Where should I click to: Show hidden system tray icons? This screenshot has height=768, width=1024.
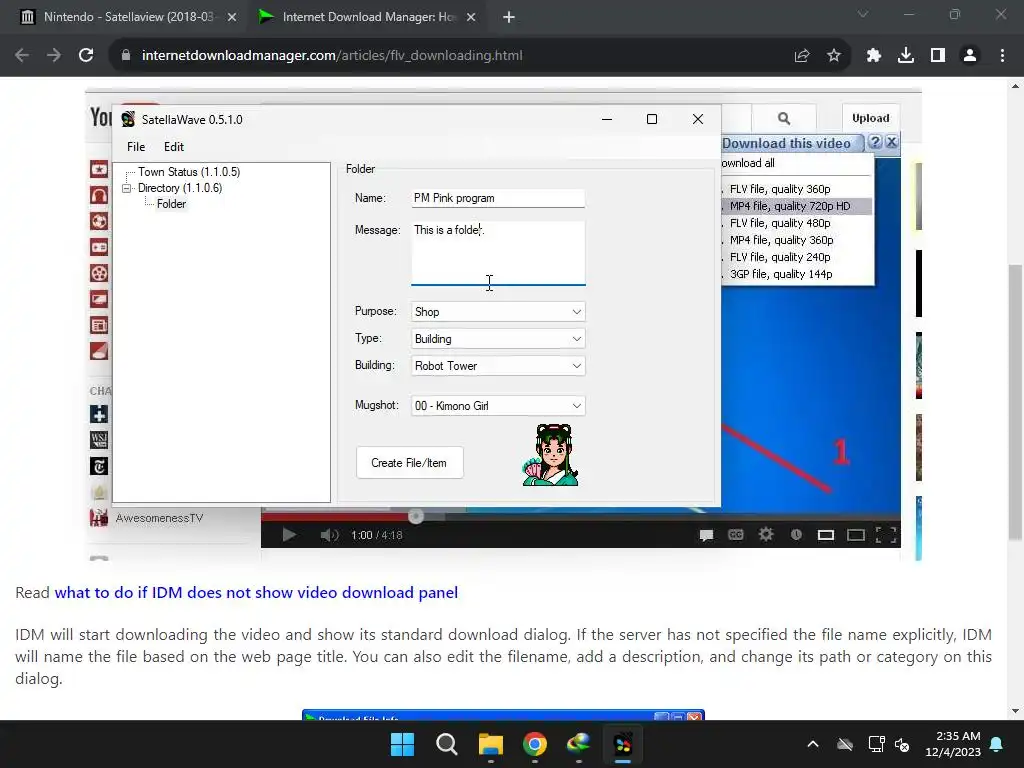(813, 744)
